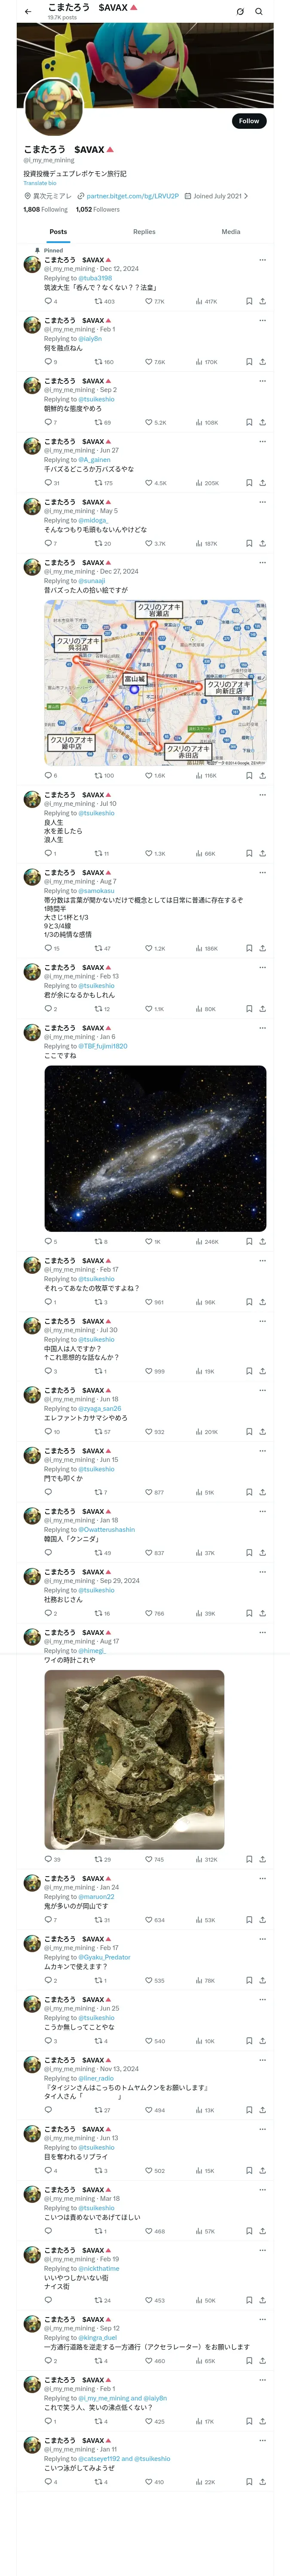Click the search icon in profile header
The image size is (290, 2576).
click(259, 12)
